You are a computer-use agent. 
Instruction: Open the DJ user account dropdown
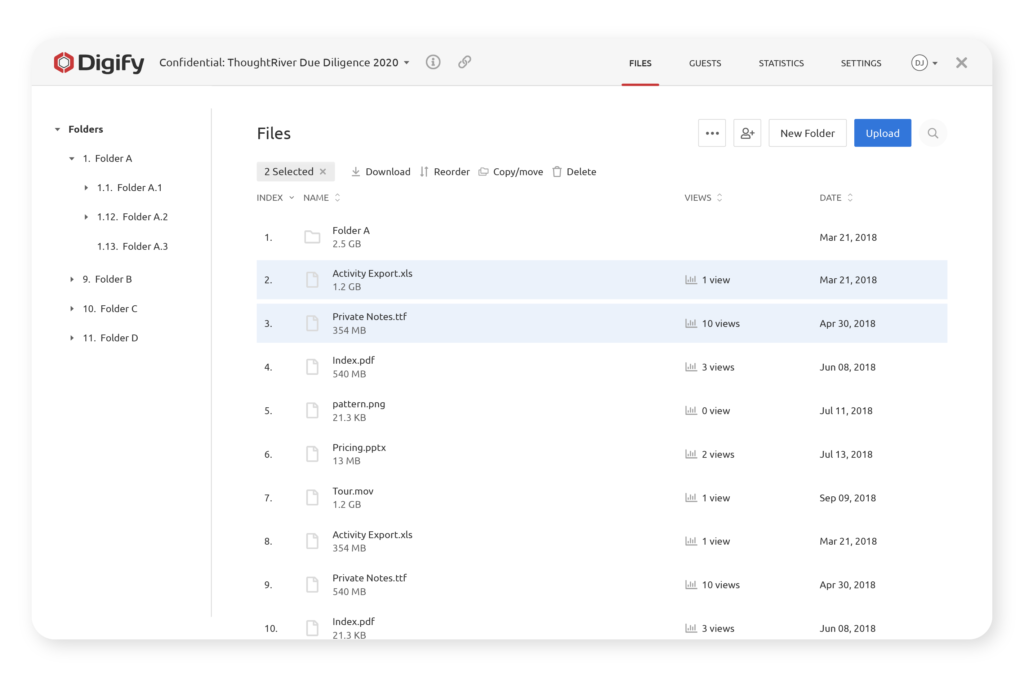[924, 63]
